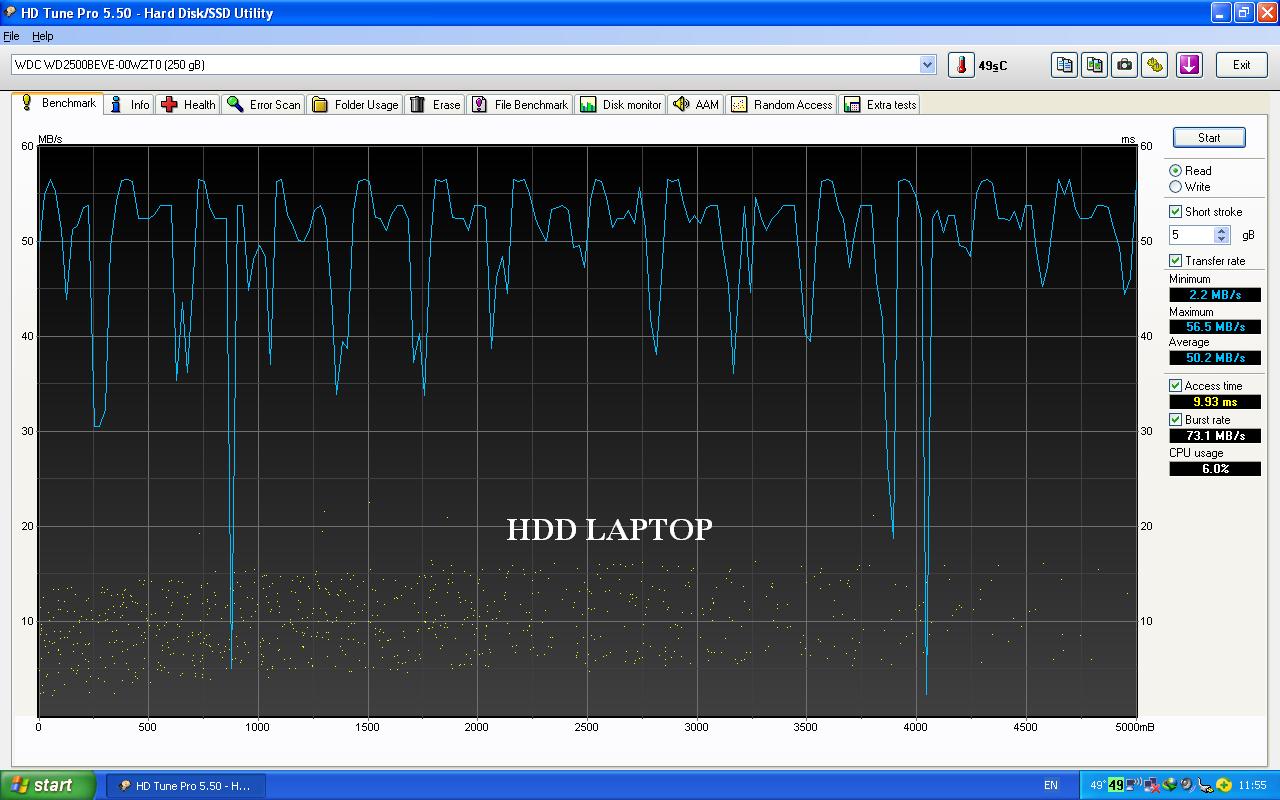The width and height of the screenshot is (1280, 800).
Task: Uncheck the Access time checkbox
Action: click(x=1176, y=386)
